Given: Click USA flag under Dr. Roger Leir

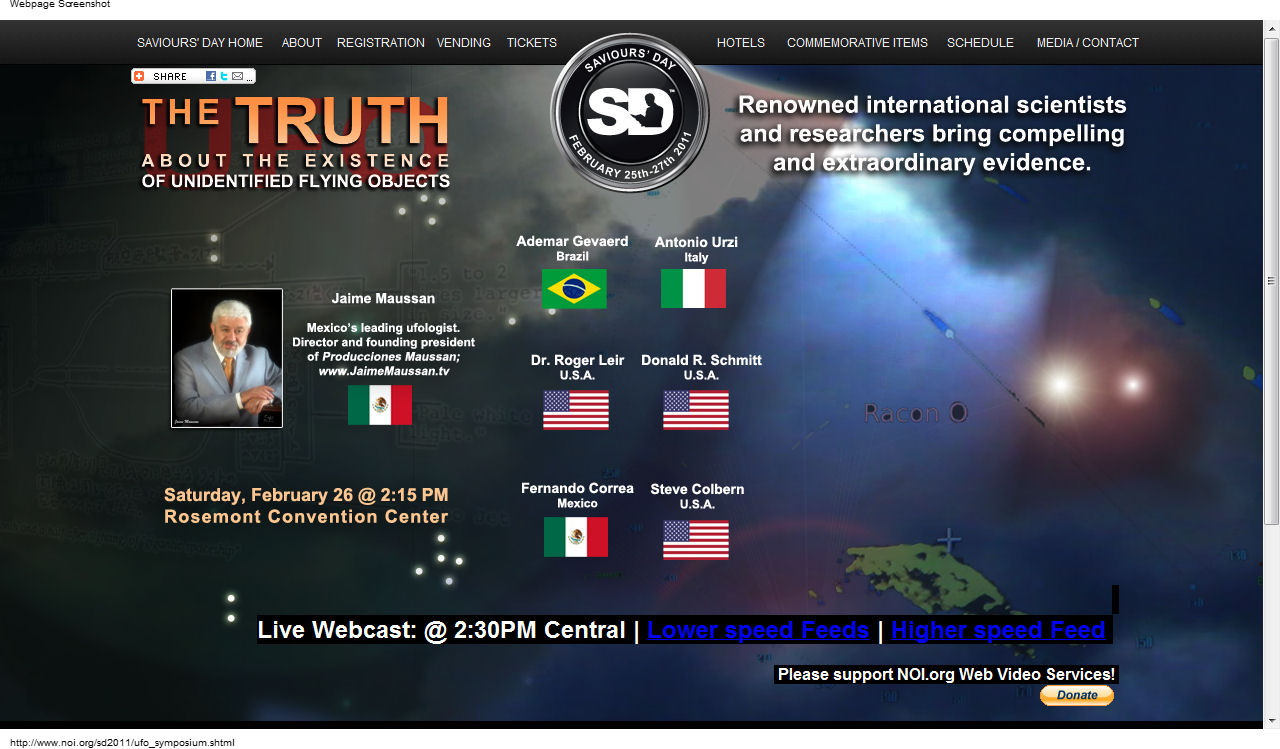Looking at the screenshot, I should tap(576, 410).
